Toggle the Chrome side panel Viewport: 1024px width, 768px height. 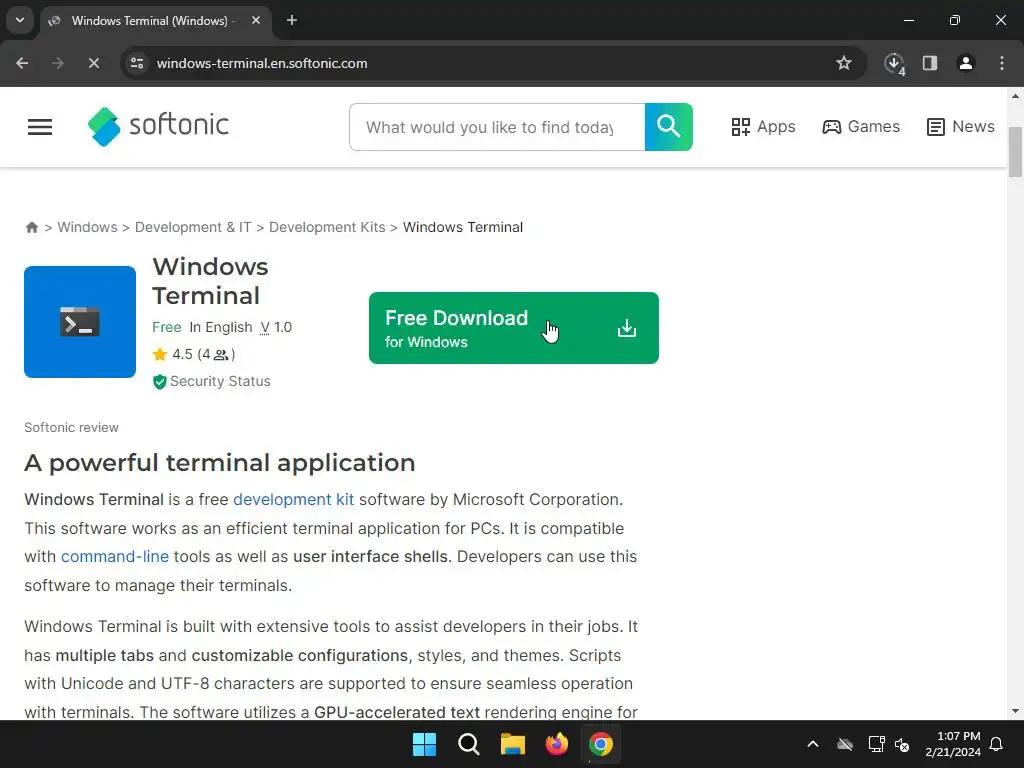(930, 63)
